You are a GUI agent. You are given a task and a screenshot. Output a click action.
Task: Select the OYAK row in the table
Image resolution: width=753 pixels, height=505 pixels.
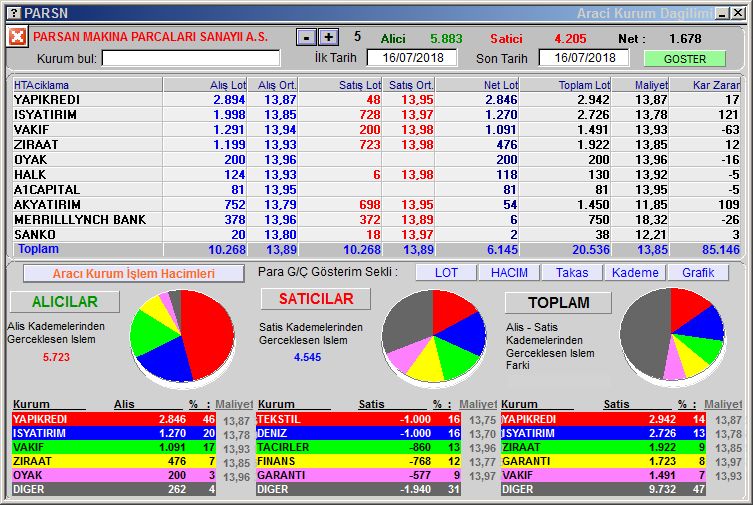tap(377, 159)
